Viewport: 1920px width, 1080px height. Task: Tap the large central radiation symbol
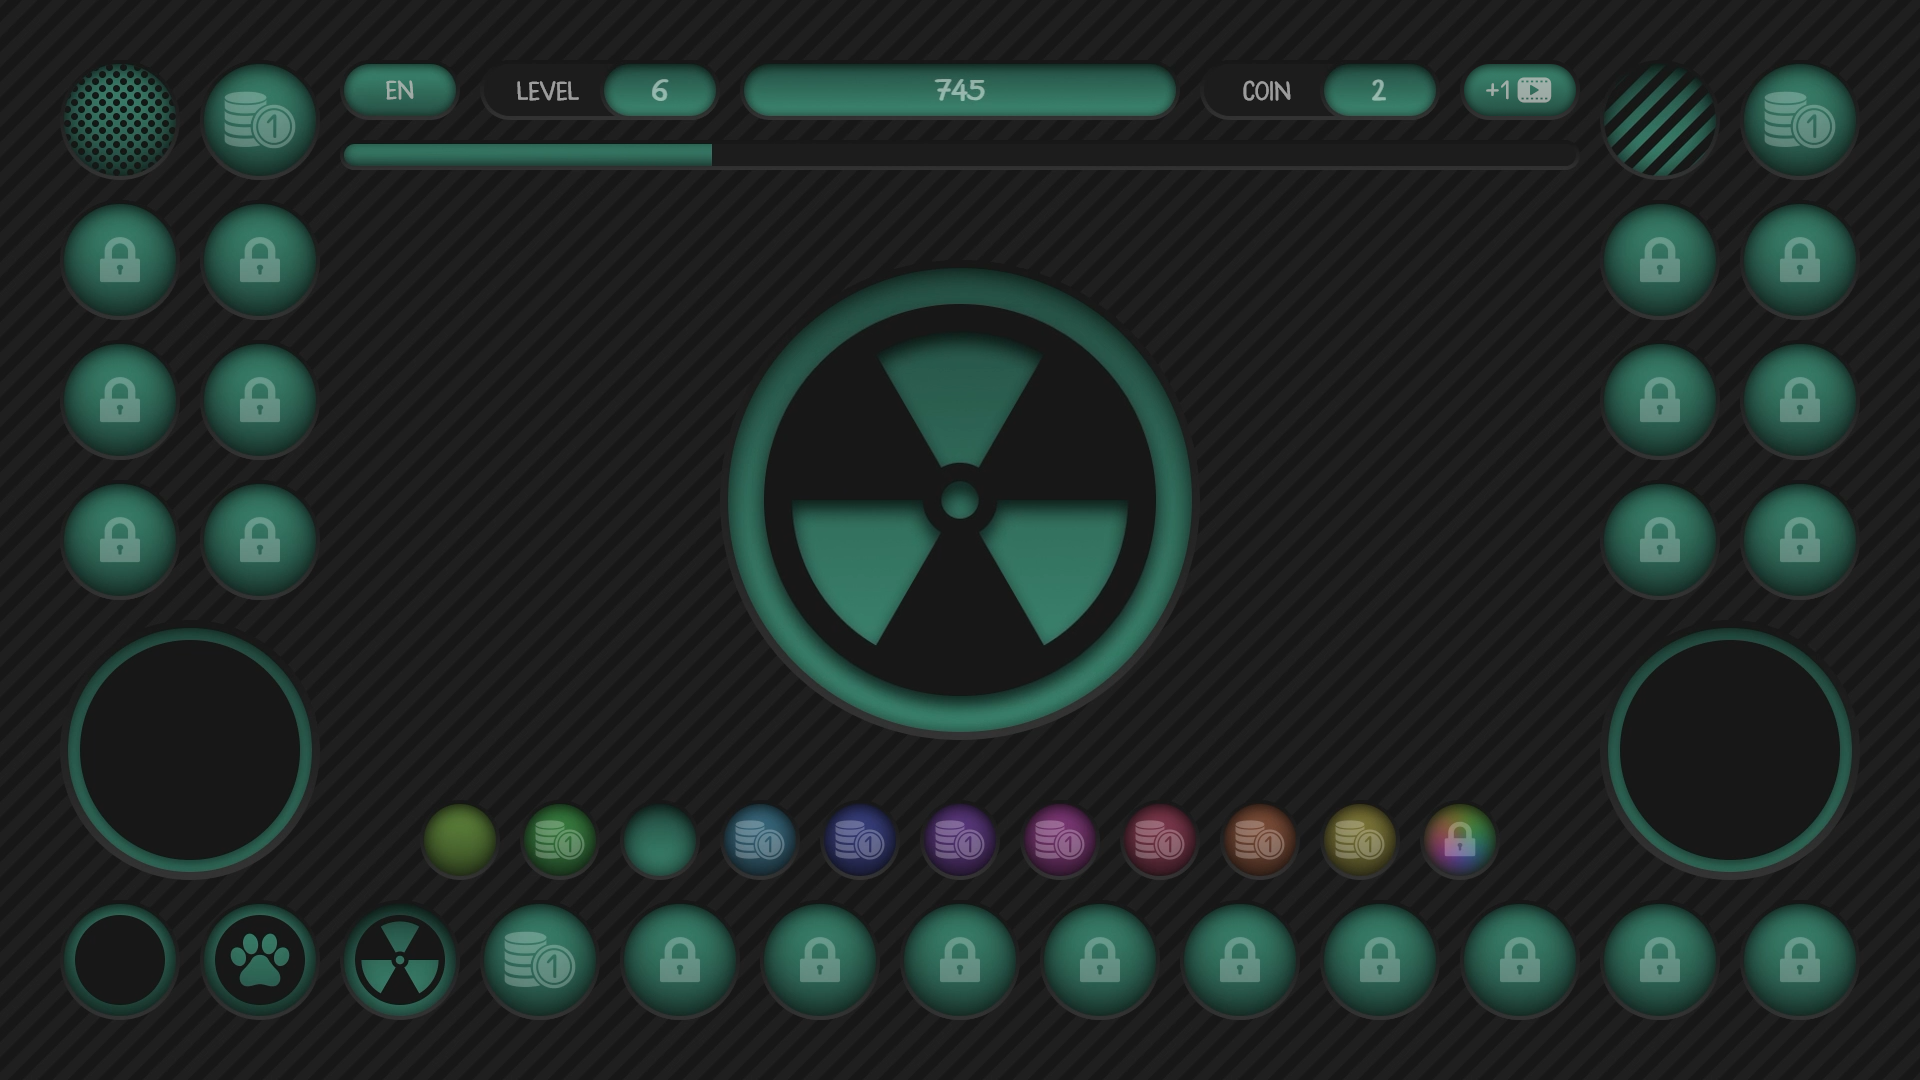point(960,500)
